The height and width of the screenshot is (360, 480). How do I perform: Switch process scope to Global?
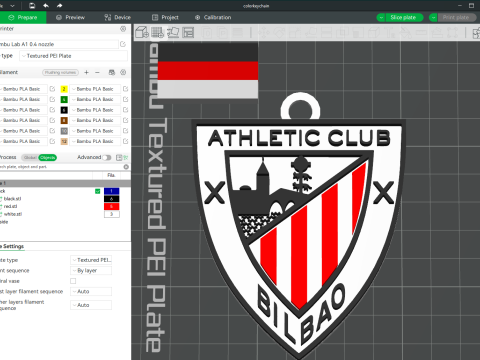tap(30, 157)
